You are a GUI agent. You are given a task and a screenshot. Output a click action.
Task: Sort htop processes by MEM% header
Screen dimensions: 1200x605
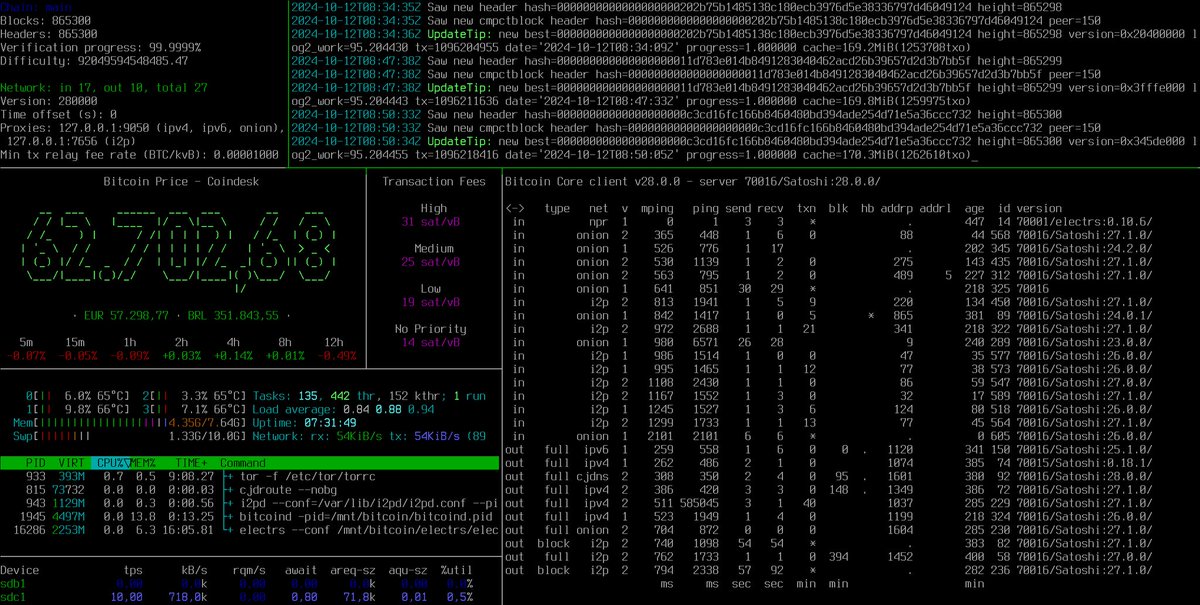(x=144, y=463)
